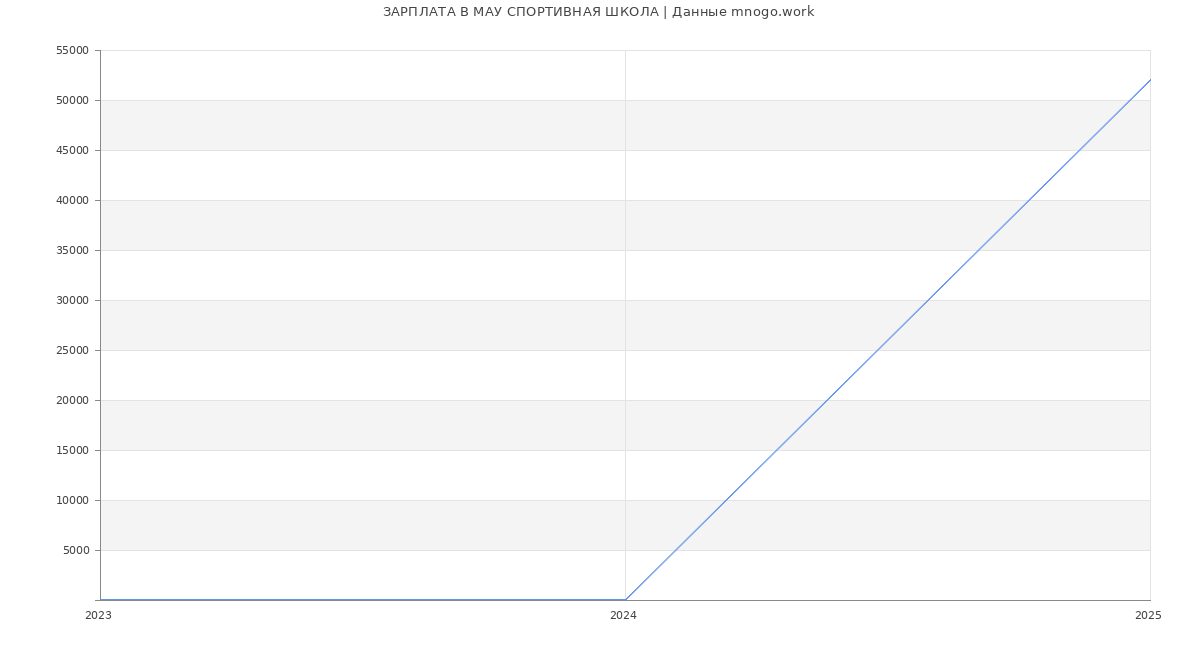Select the 2024 x-axis label

(x=623, y=616)
